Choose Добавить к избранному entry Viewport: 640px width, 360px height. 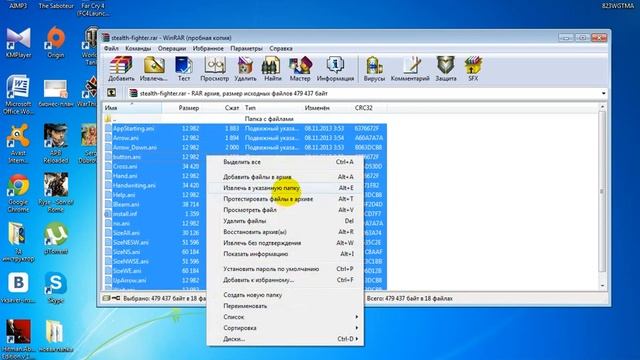285,280
